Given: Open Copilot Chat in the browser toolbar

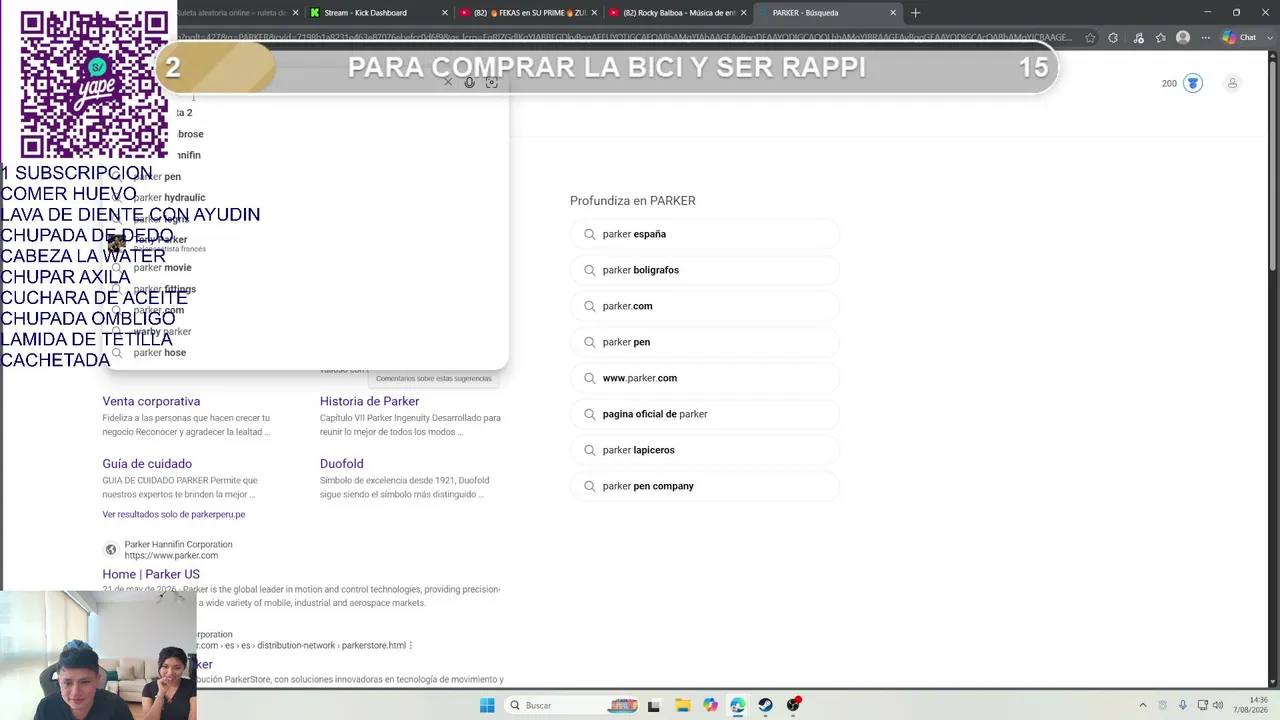Looking at the screenshot, I should pyautogui.click(x=1240, y=38).
